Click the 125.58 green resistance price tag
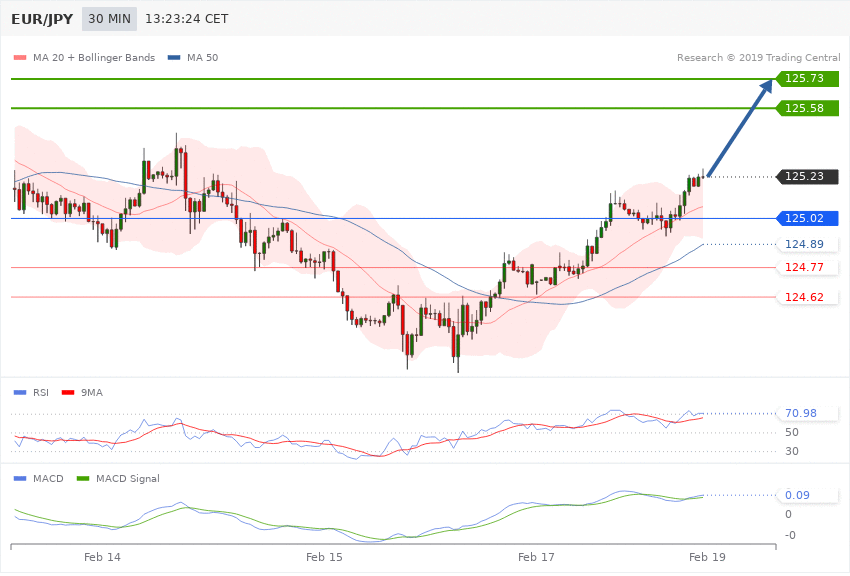Screen dimensions: 850x576 [808, 108]
